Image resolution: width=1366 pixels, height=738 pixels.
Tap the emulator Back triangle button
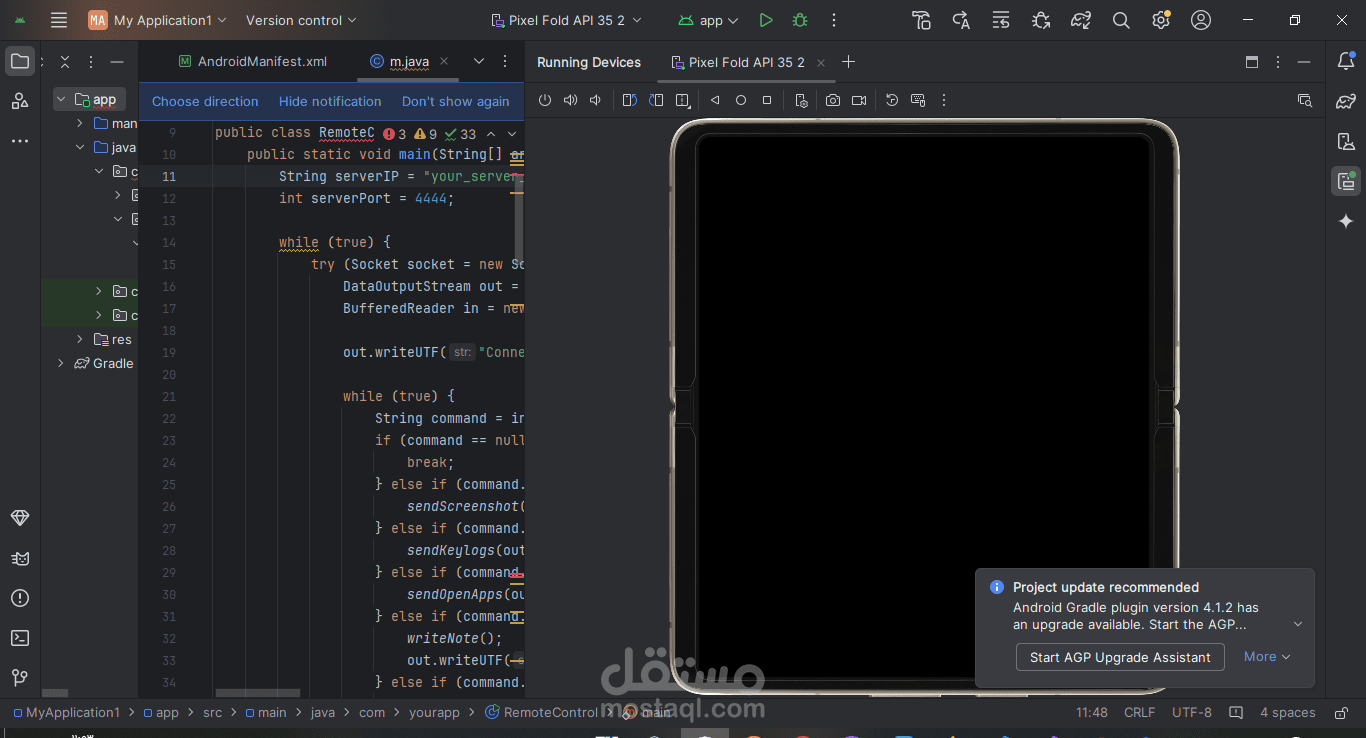[715, 100]
